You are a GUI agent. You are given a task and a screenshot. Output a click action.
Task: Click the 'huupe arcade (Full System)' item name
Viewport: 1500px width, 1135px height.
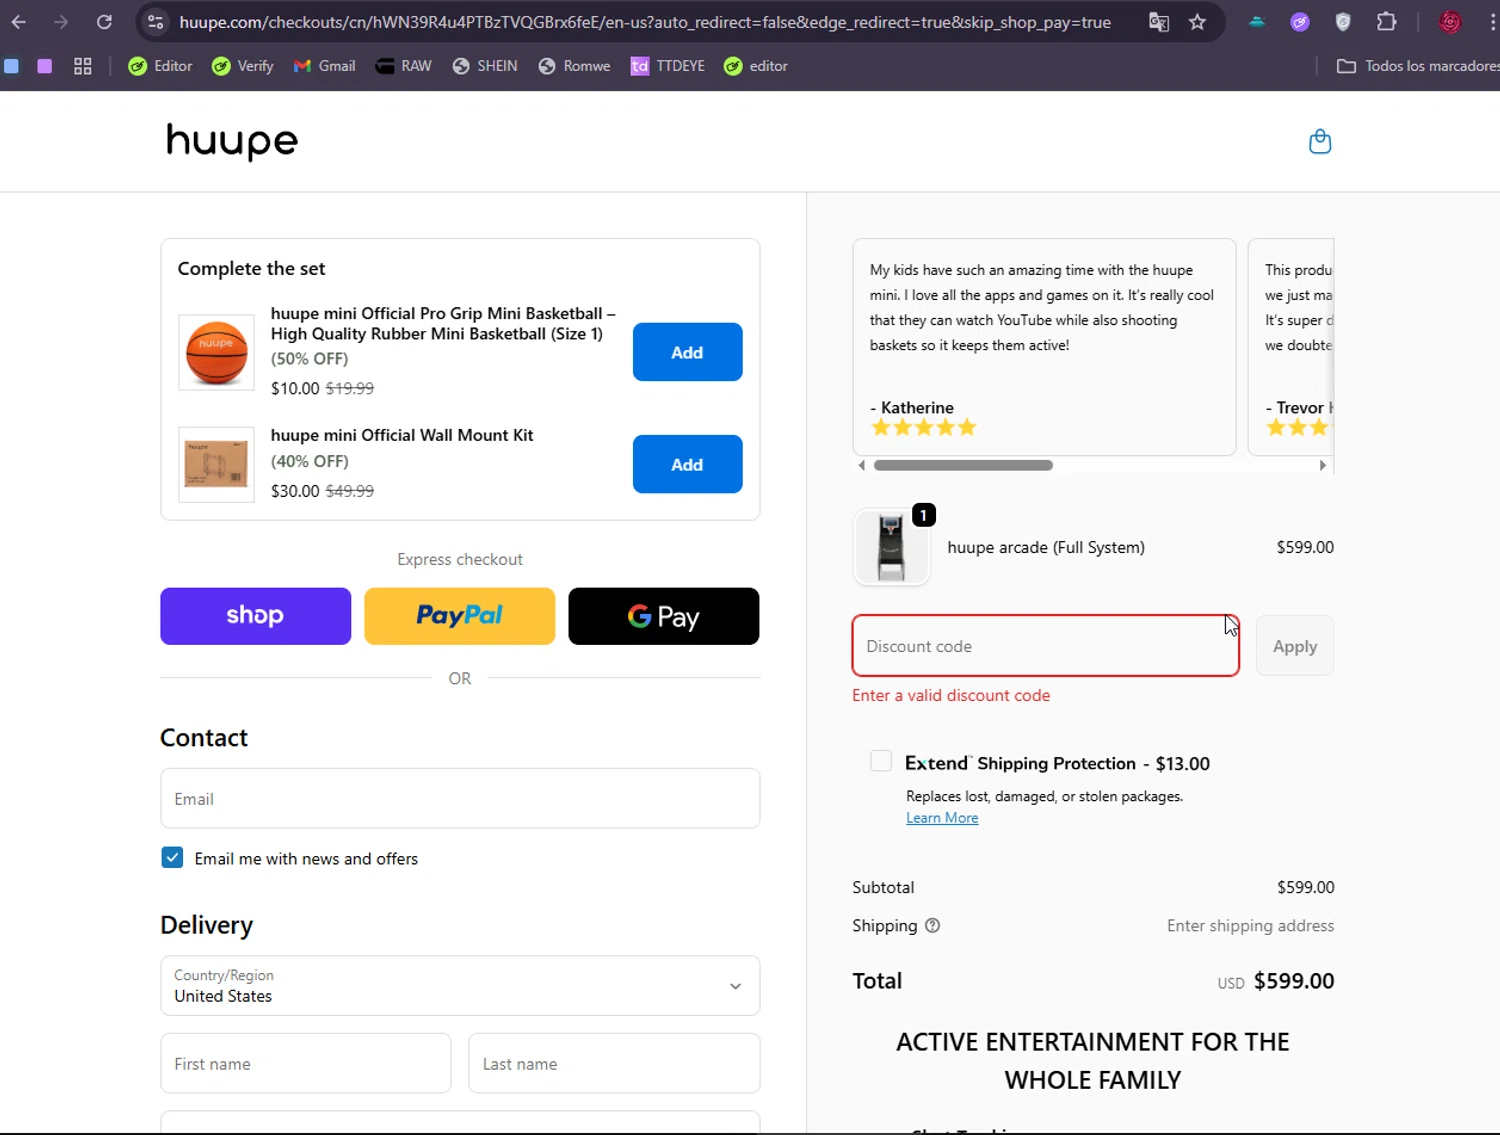[1046, 547]
